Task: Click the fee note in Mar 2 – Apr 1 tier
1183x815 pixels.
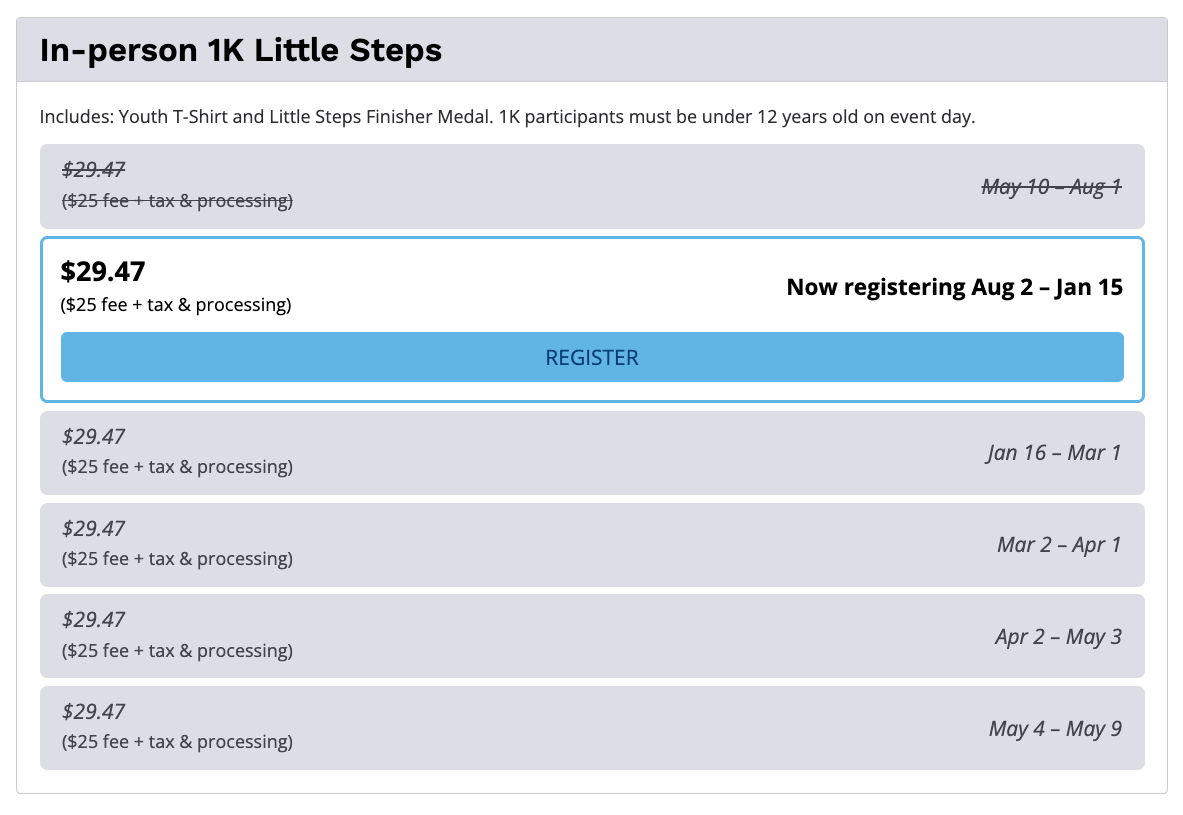Action: coord(177,559)
